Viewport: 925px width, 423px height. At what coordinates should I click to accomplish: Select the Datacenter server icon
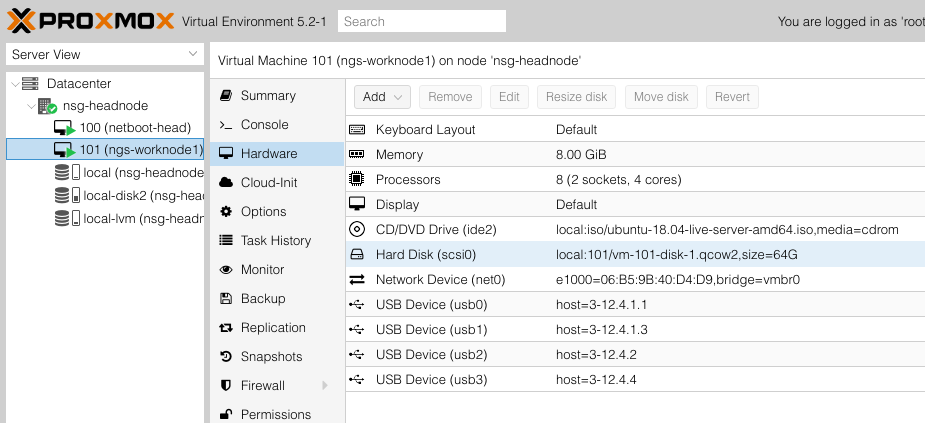pos(30,84)
